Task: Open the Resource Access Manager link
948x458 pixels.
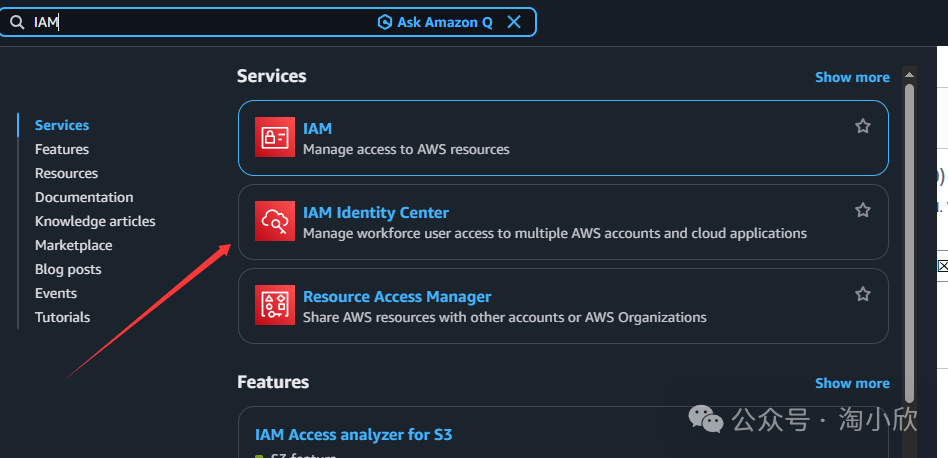Action: pos(397,296)
